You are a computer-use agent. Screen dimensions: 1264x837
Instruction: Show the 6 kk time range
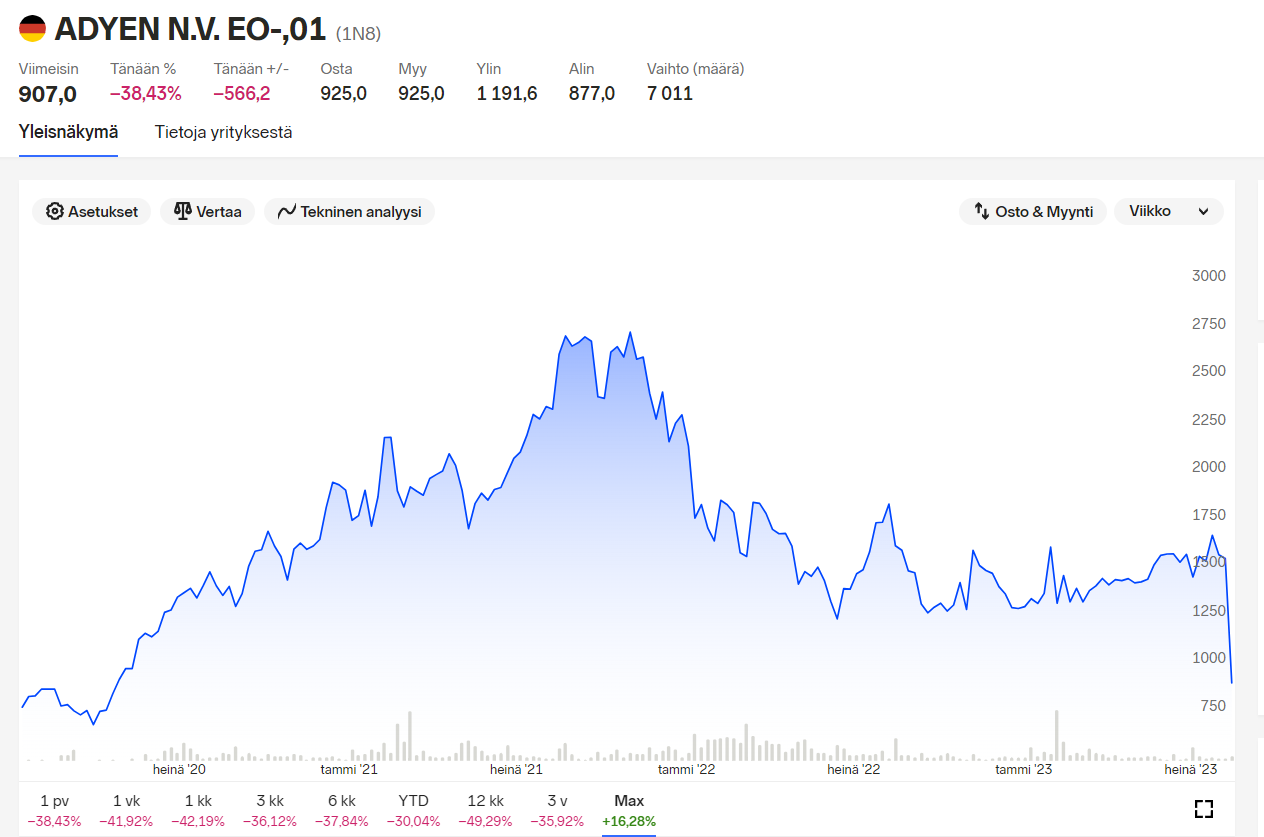[341, 810]
